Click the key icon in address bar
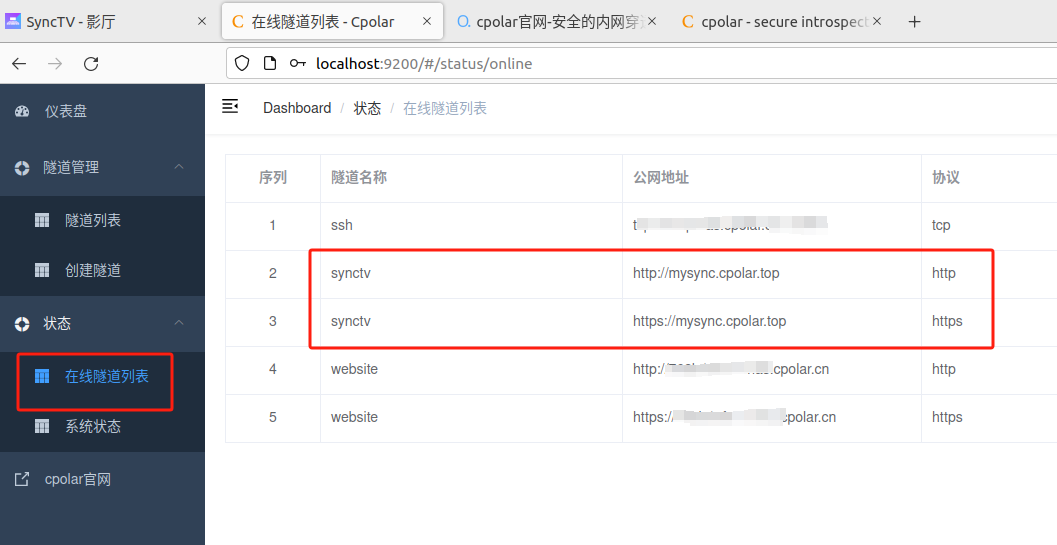This screenshot has height=545, width=1057. [298, 63]
